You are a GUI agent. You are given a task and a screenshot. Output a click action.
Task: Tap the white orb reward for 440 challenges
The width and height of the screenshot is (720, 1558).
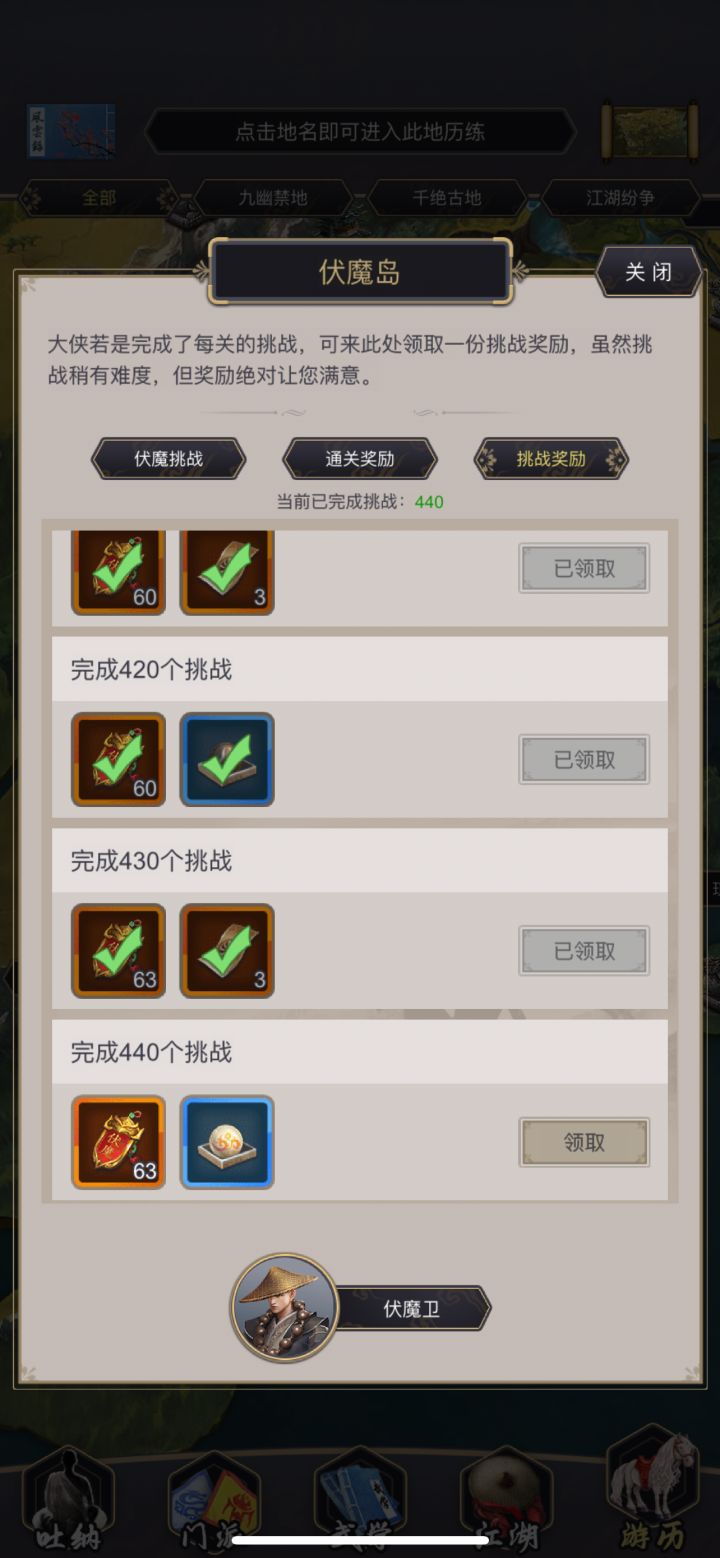[x=227, y=1142]
